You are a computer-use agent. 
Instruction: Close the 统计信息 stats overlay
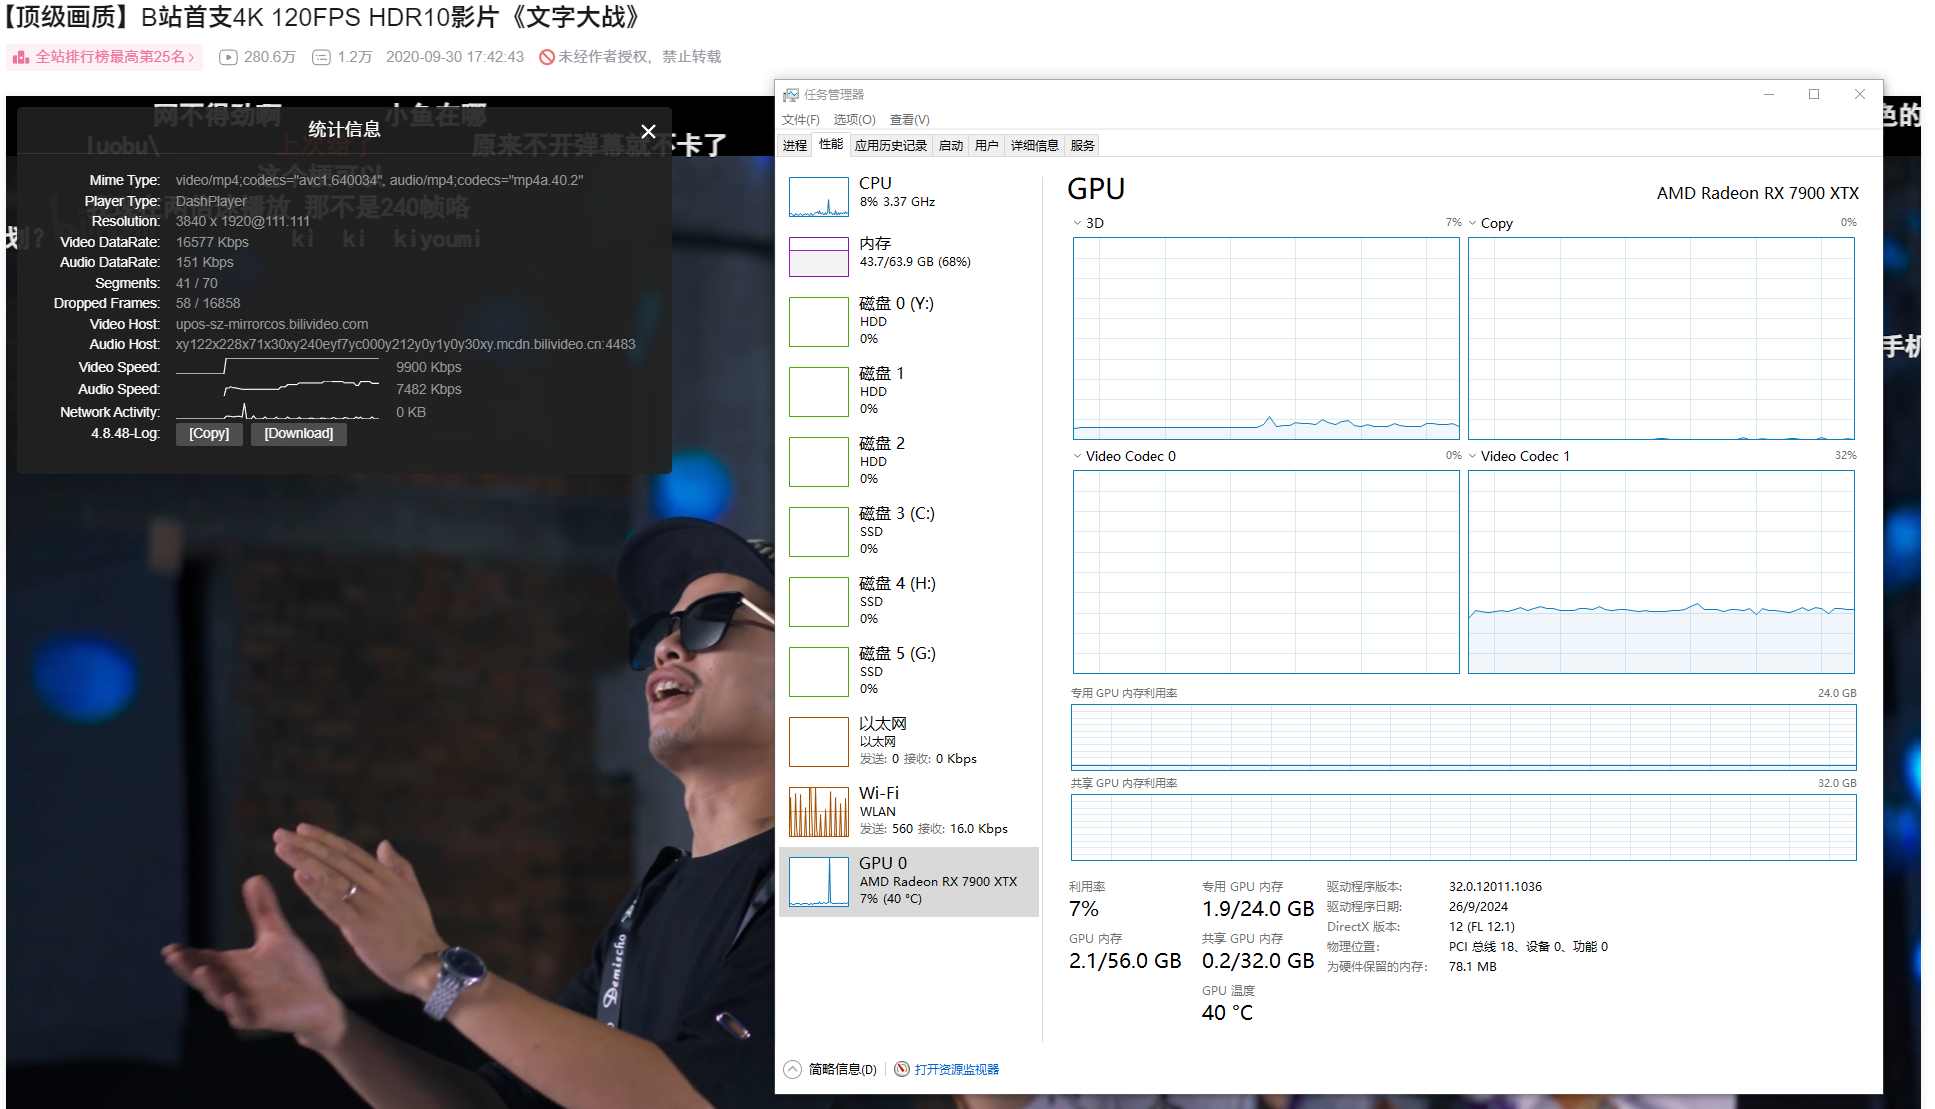click(648, 131)
